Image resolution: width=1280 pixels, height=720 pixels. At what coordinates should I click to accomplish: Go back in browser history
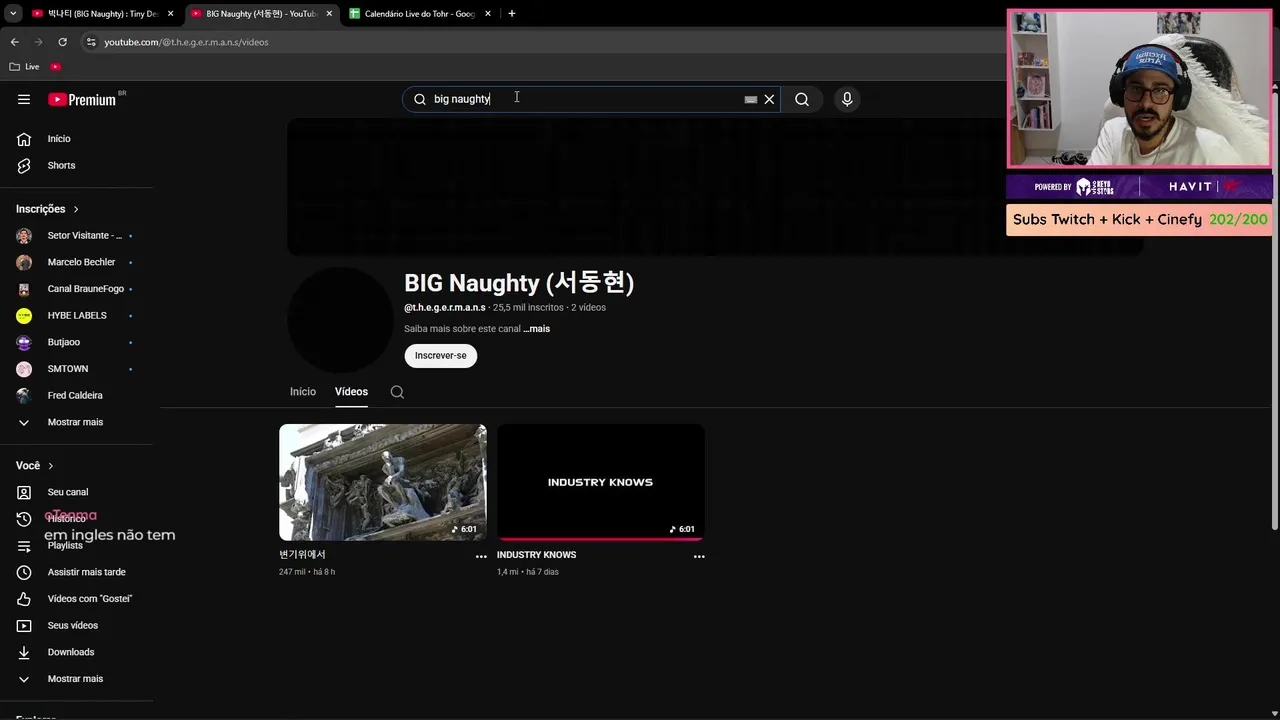[x=15, y=42]
